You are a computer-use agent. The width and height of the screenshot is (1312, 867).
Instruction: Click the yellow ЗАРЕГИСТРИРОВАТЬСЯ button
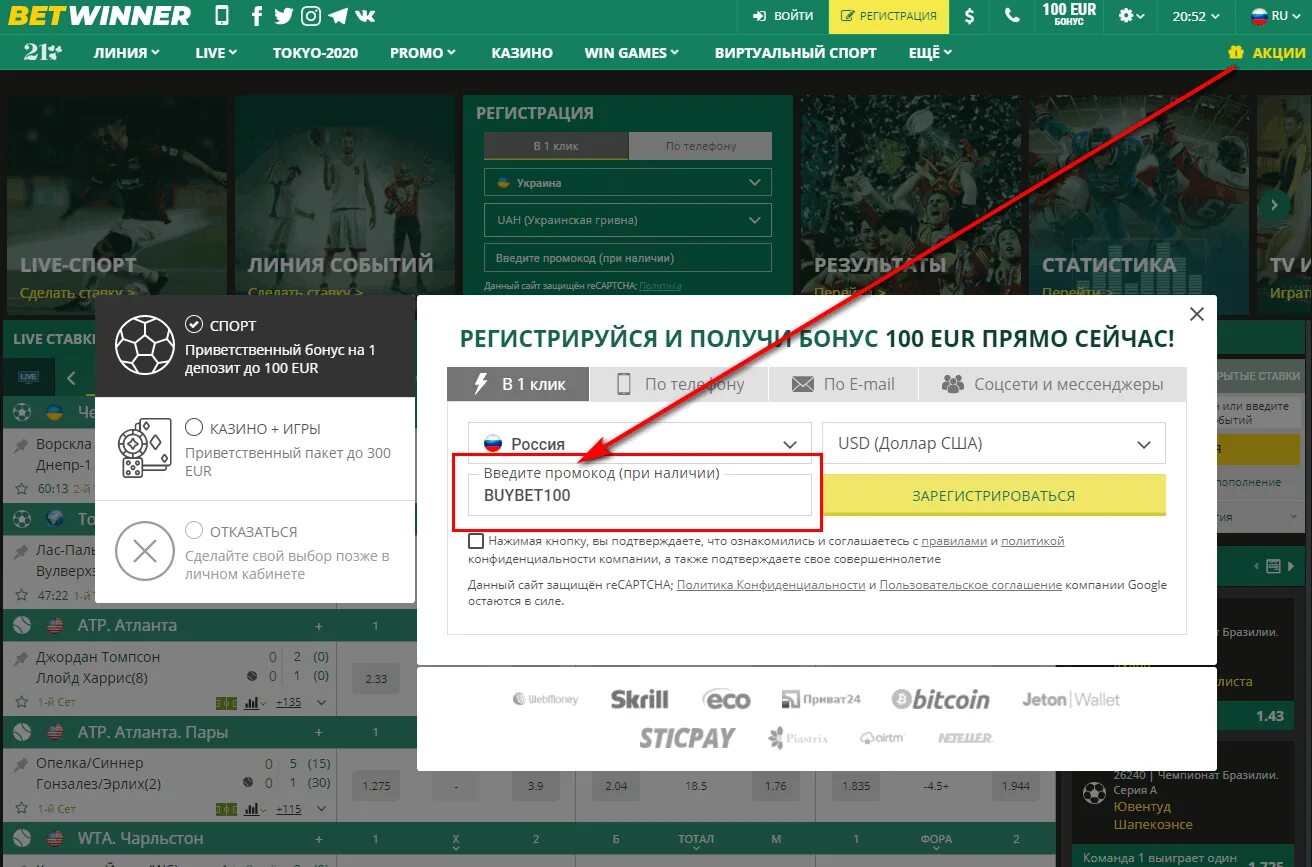click(994, 495)
